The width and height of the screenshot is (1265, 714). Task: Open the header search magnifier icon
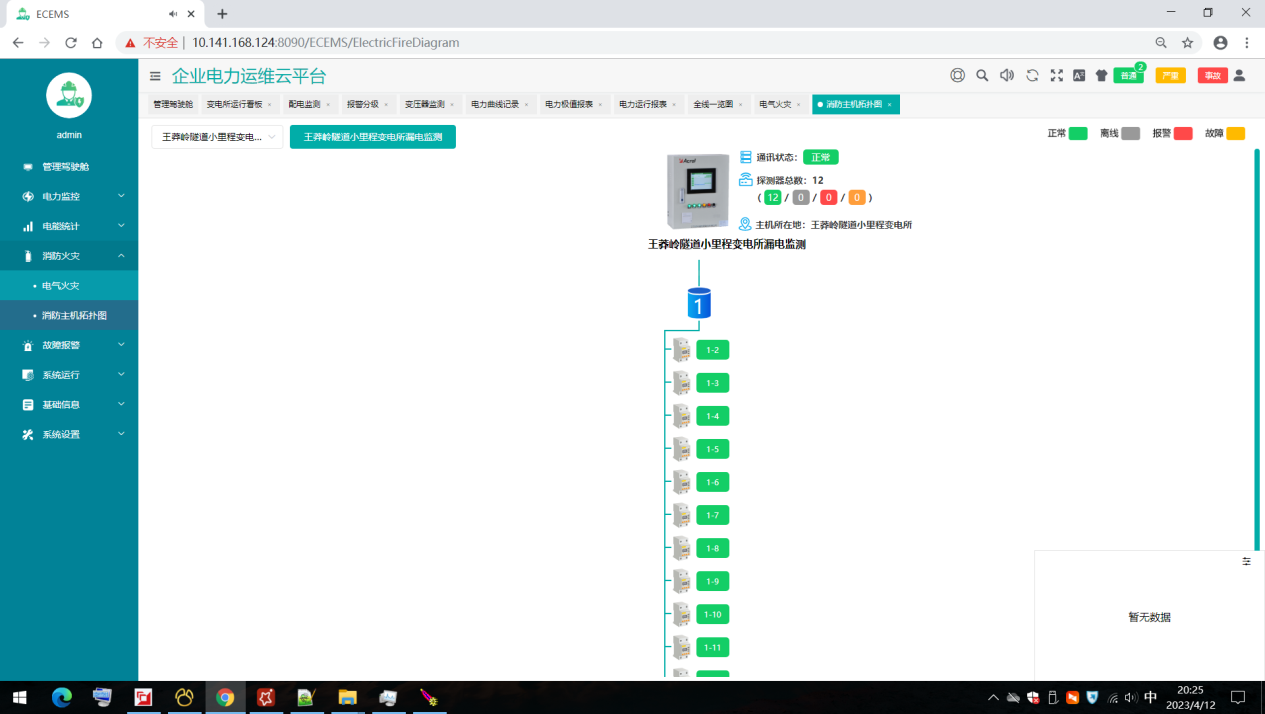tap(982, 75)
